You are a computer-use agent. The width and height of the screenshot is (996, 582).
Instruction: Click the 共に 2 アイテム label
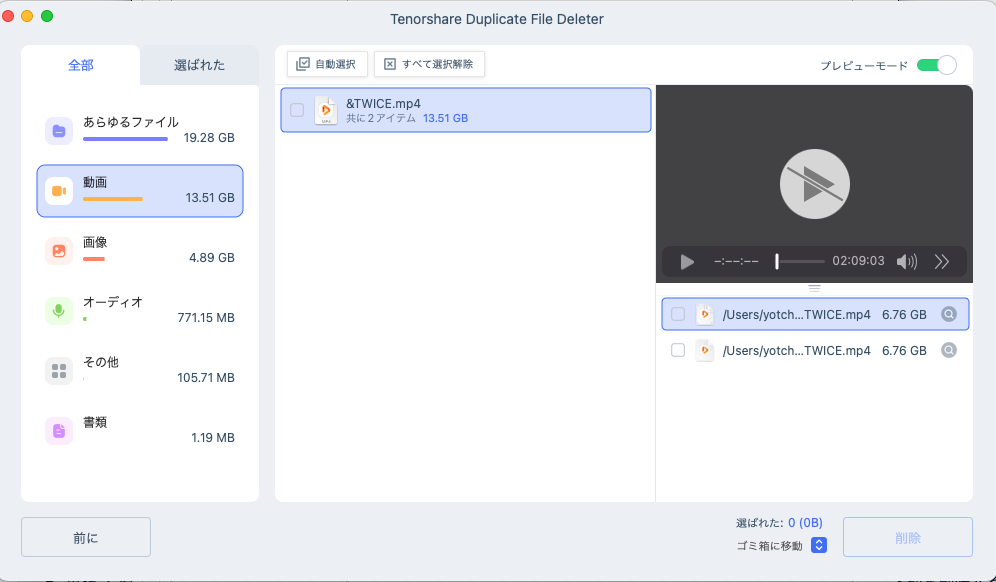coord(380,118)
